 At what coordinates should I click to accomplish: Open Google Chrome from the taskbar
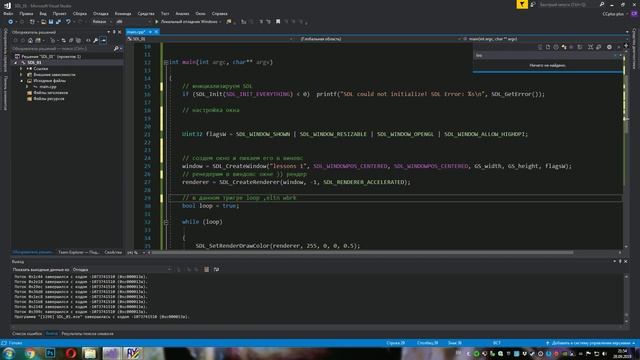30,353
